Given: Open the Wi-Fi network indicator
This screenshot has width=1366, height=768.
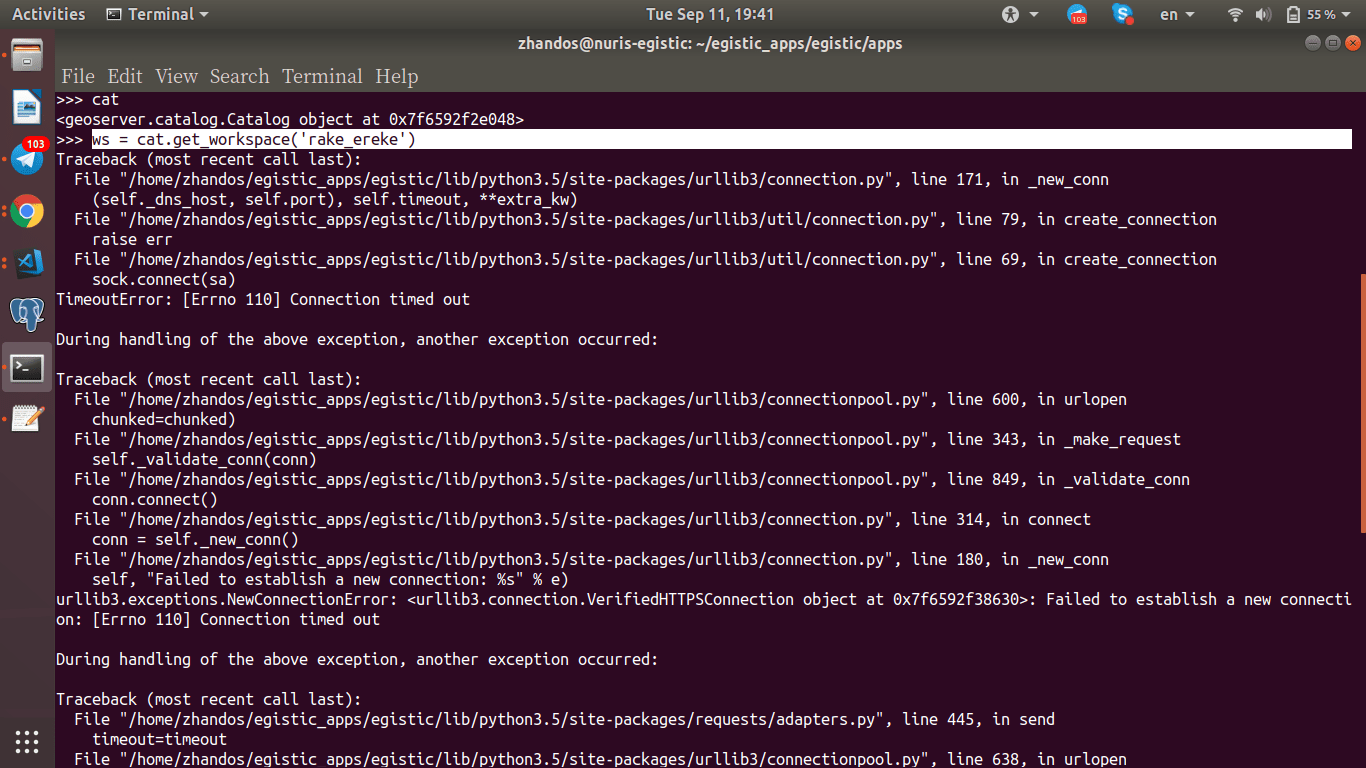Looking at the screenshot, I should pyautogui.click(x=1235, y=14).
